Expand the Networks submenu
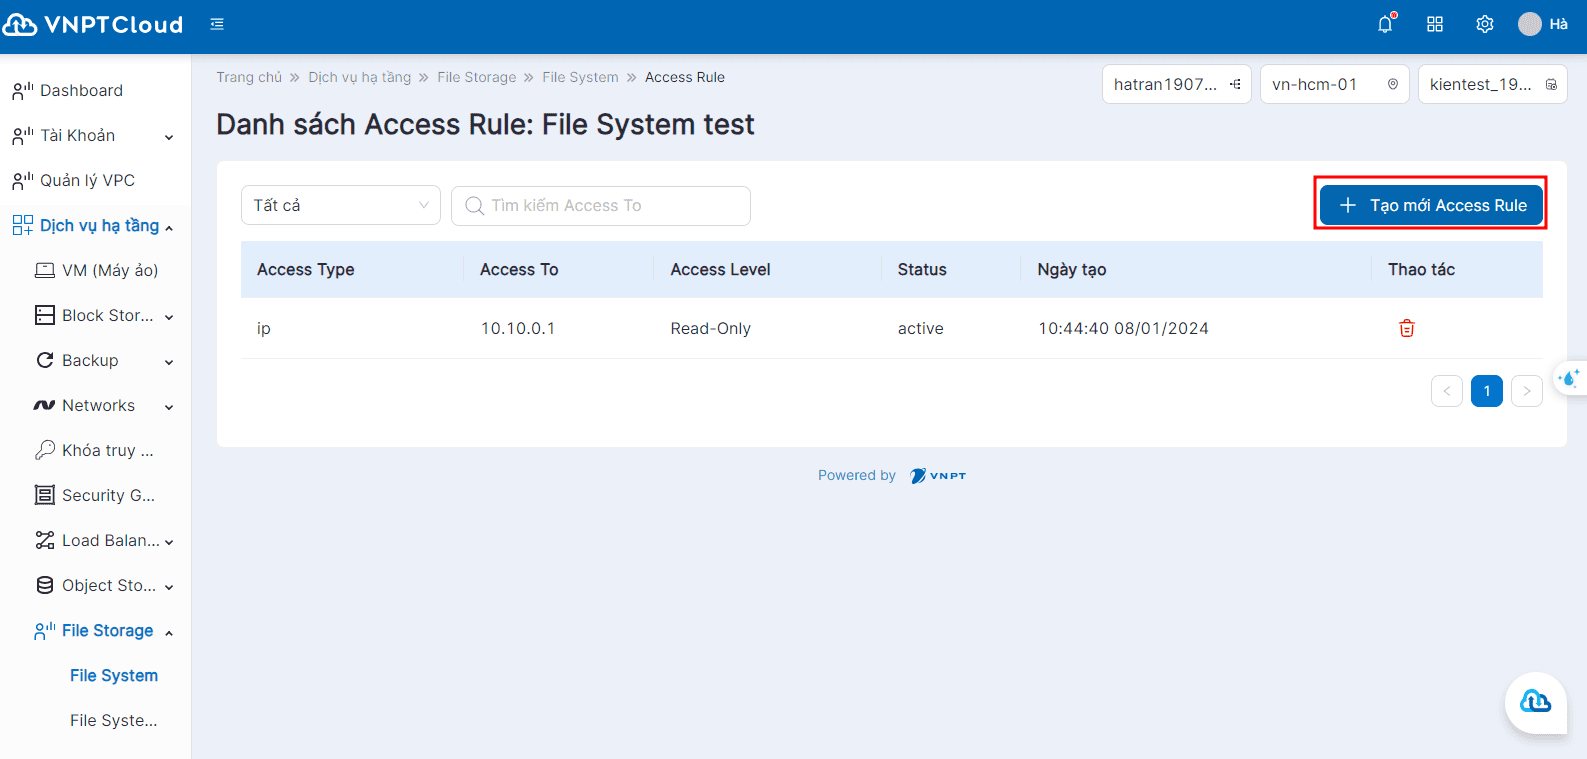This screenshot has width=1587, height=759. pos(169,407)
